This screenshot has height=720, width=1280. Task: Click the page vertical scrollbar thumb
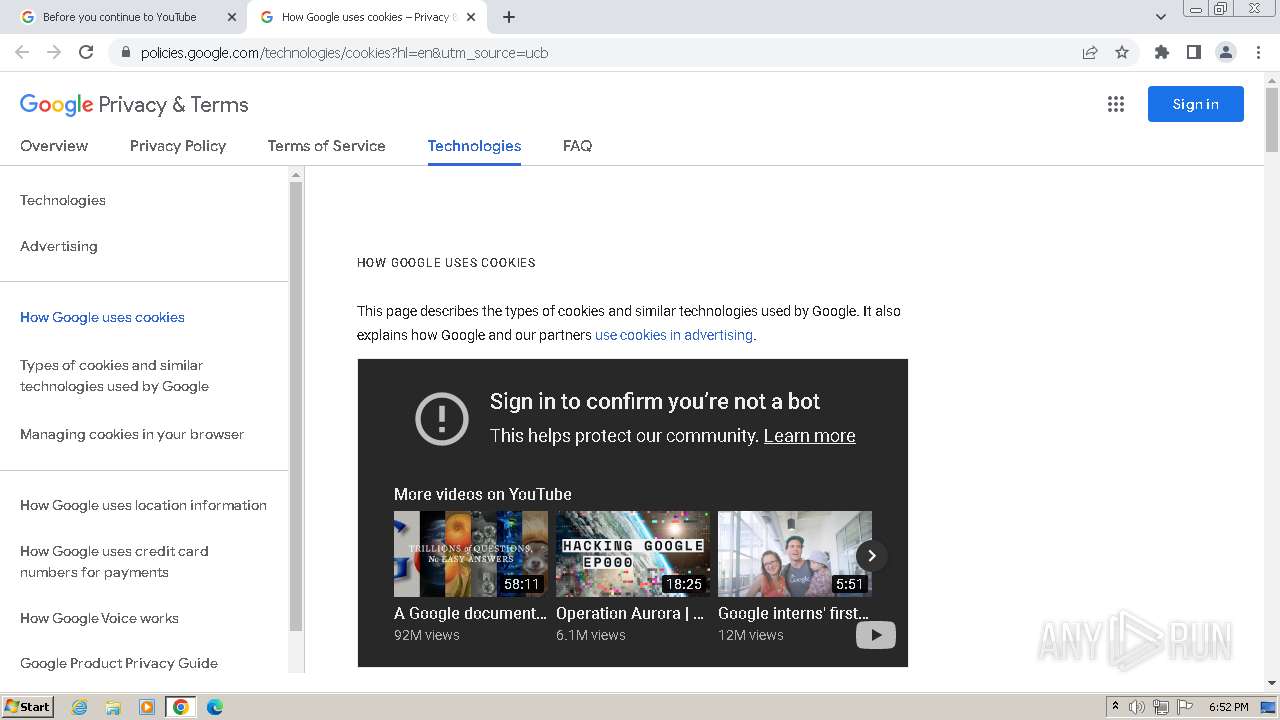tap(1272, 120)
